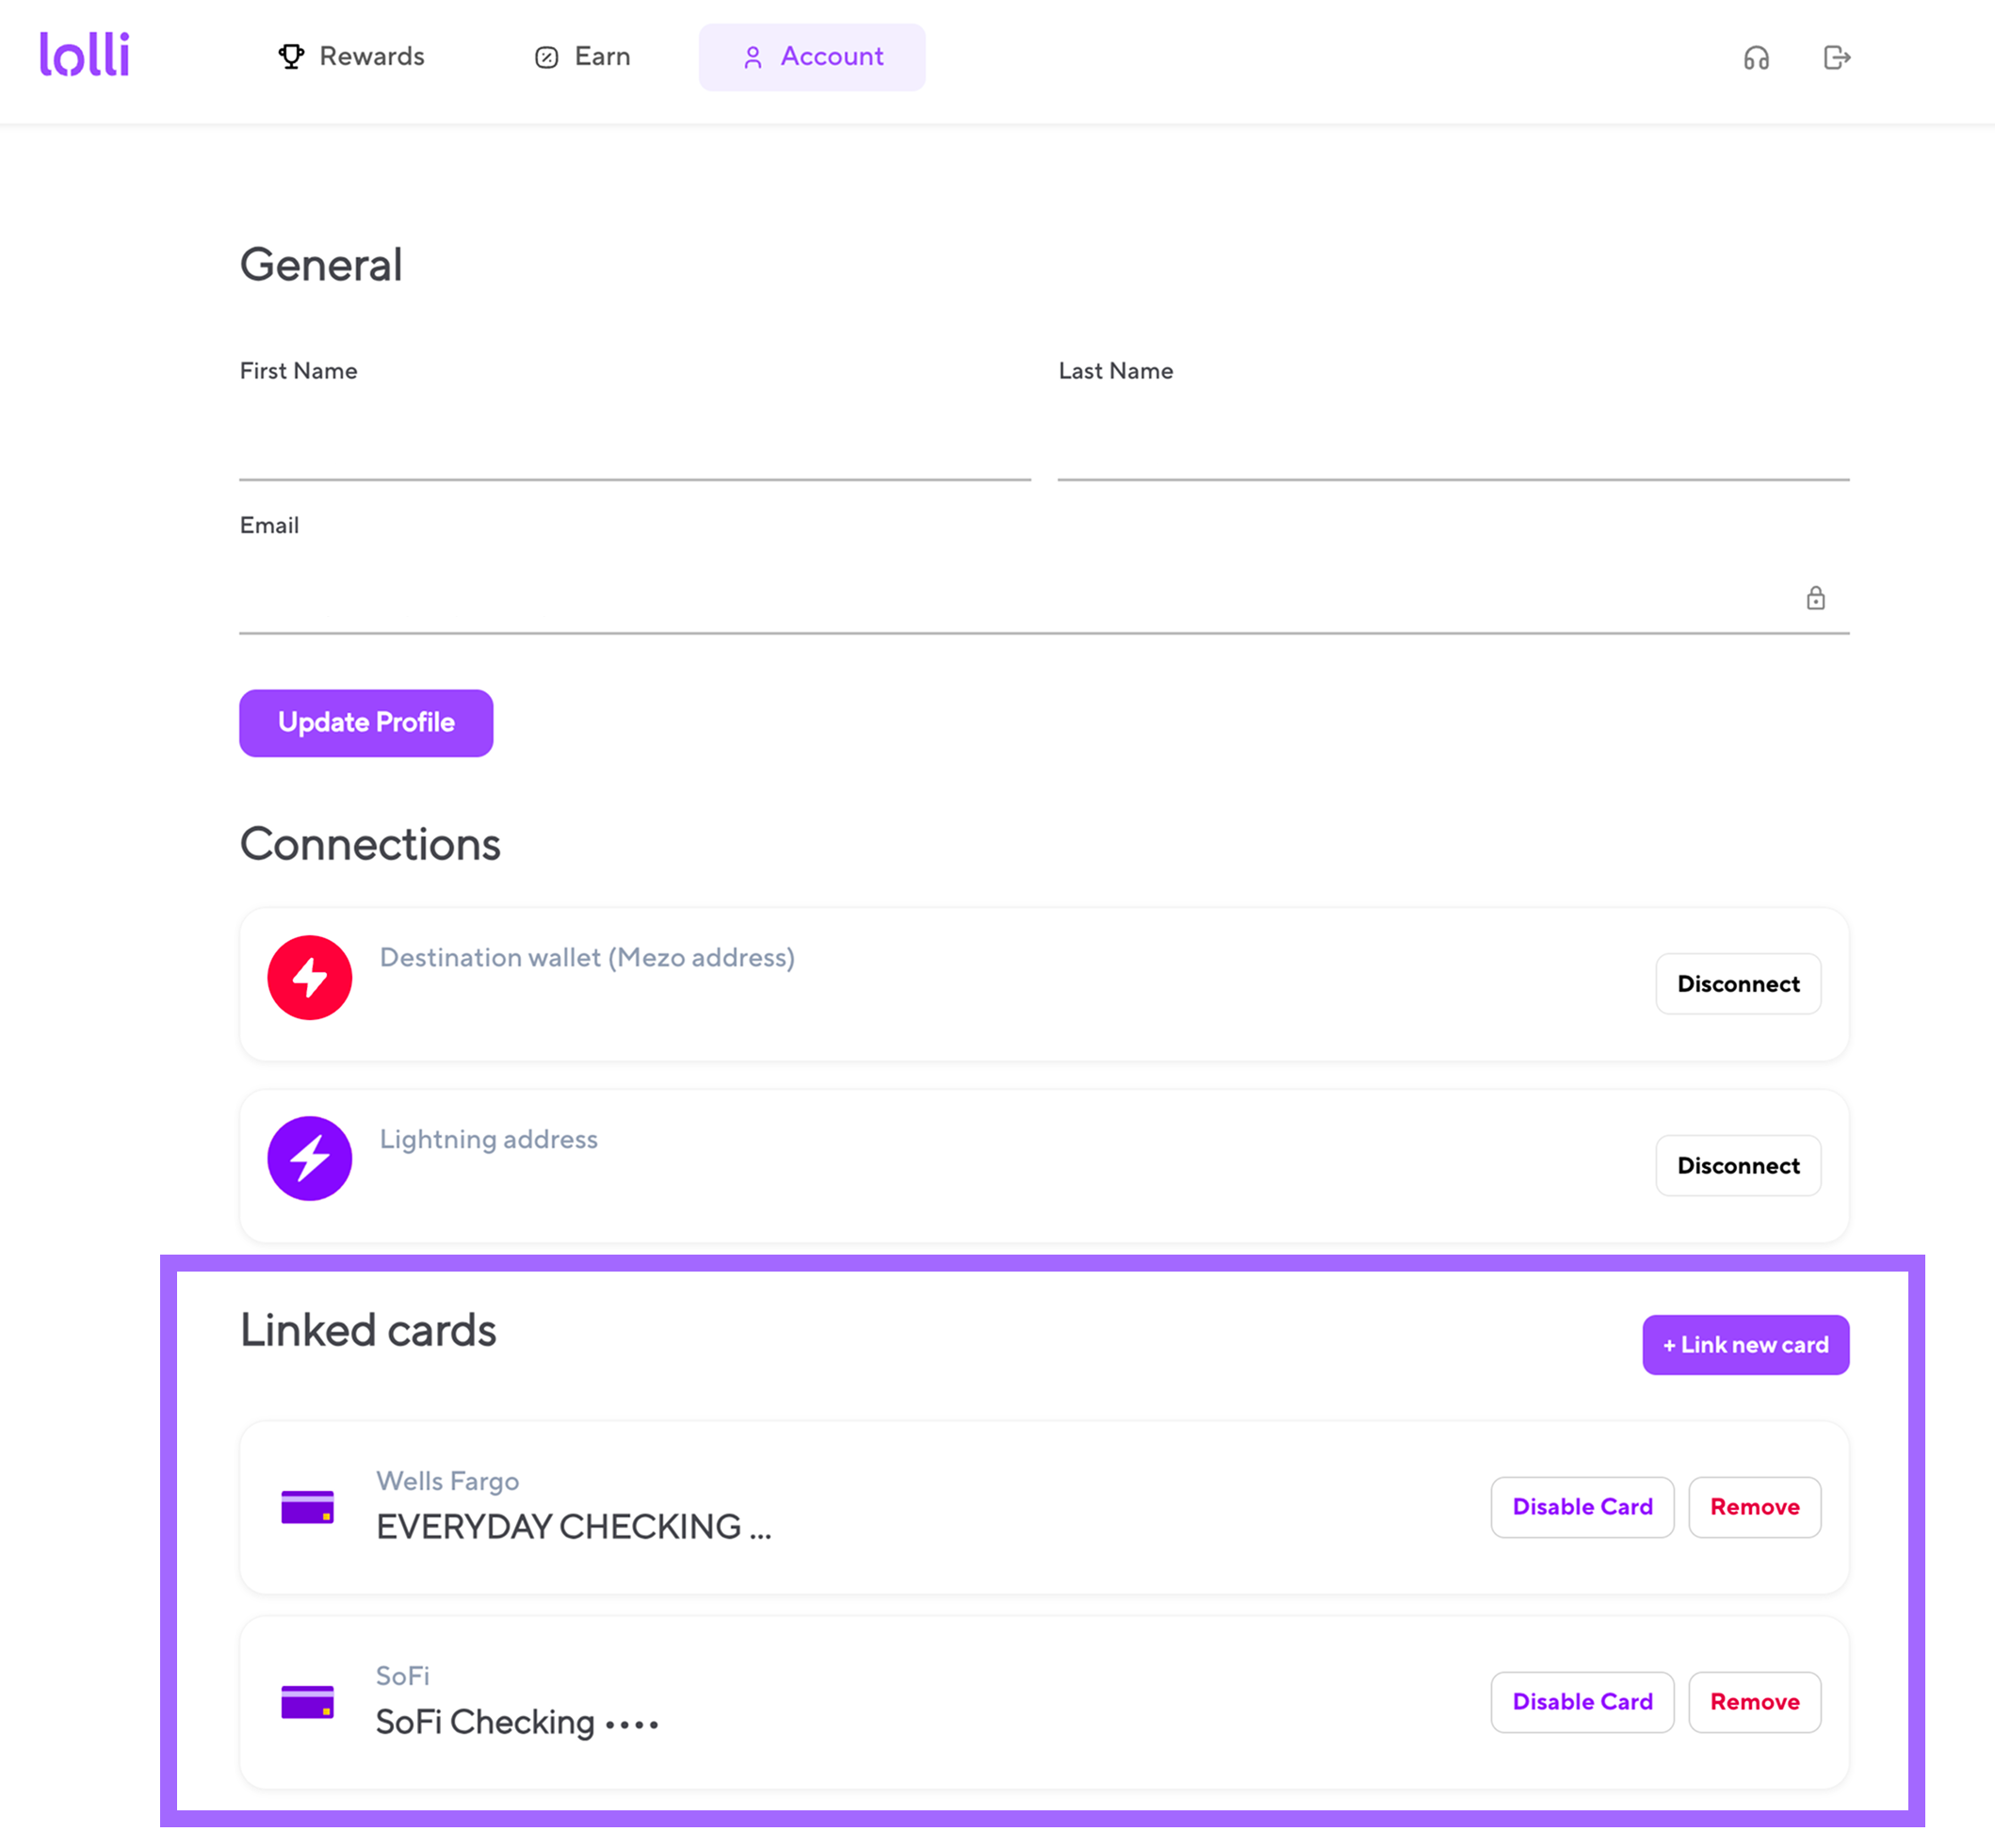
Task: Disconnect the Lightning address
Action: coord(1738,1165)
